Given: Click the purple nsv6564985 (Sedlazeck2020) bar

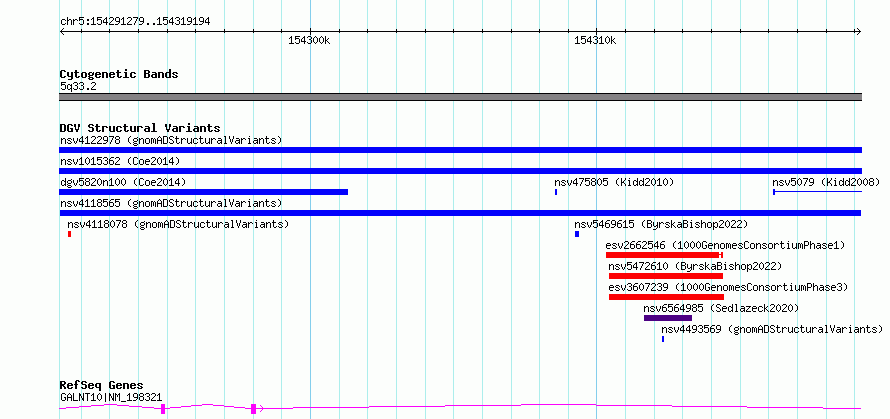Looking at the screenshot, I should (668, 318).
